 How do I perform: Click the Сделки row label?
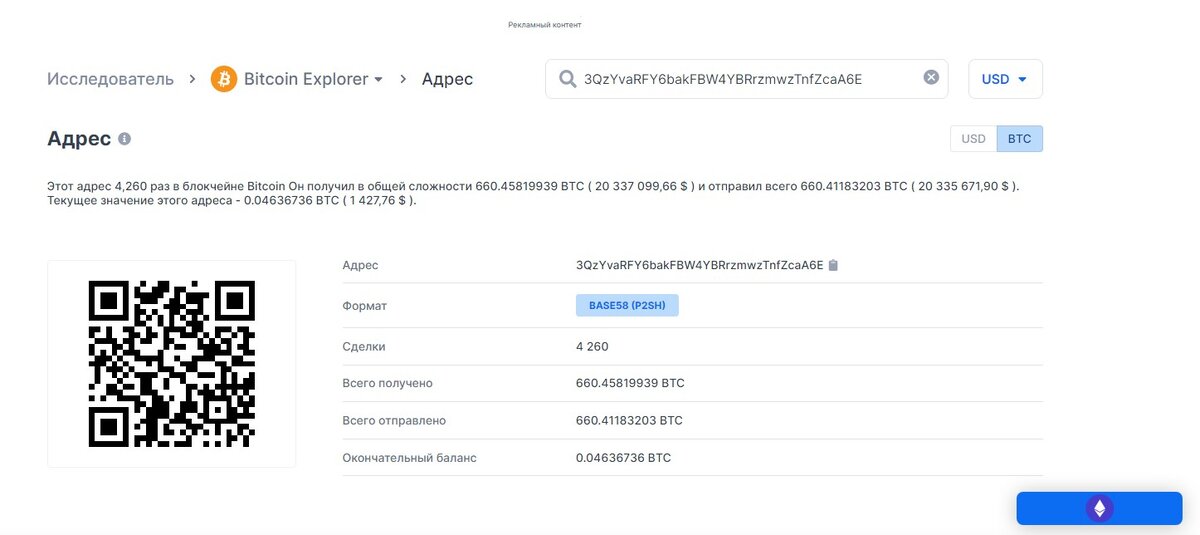(x=363, y=346)
